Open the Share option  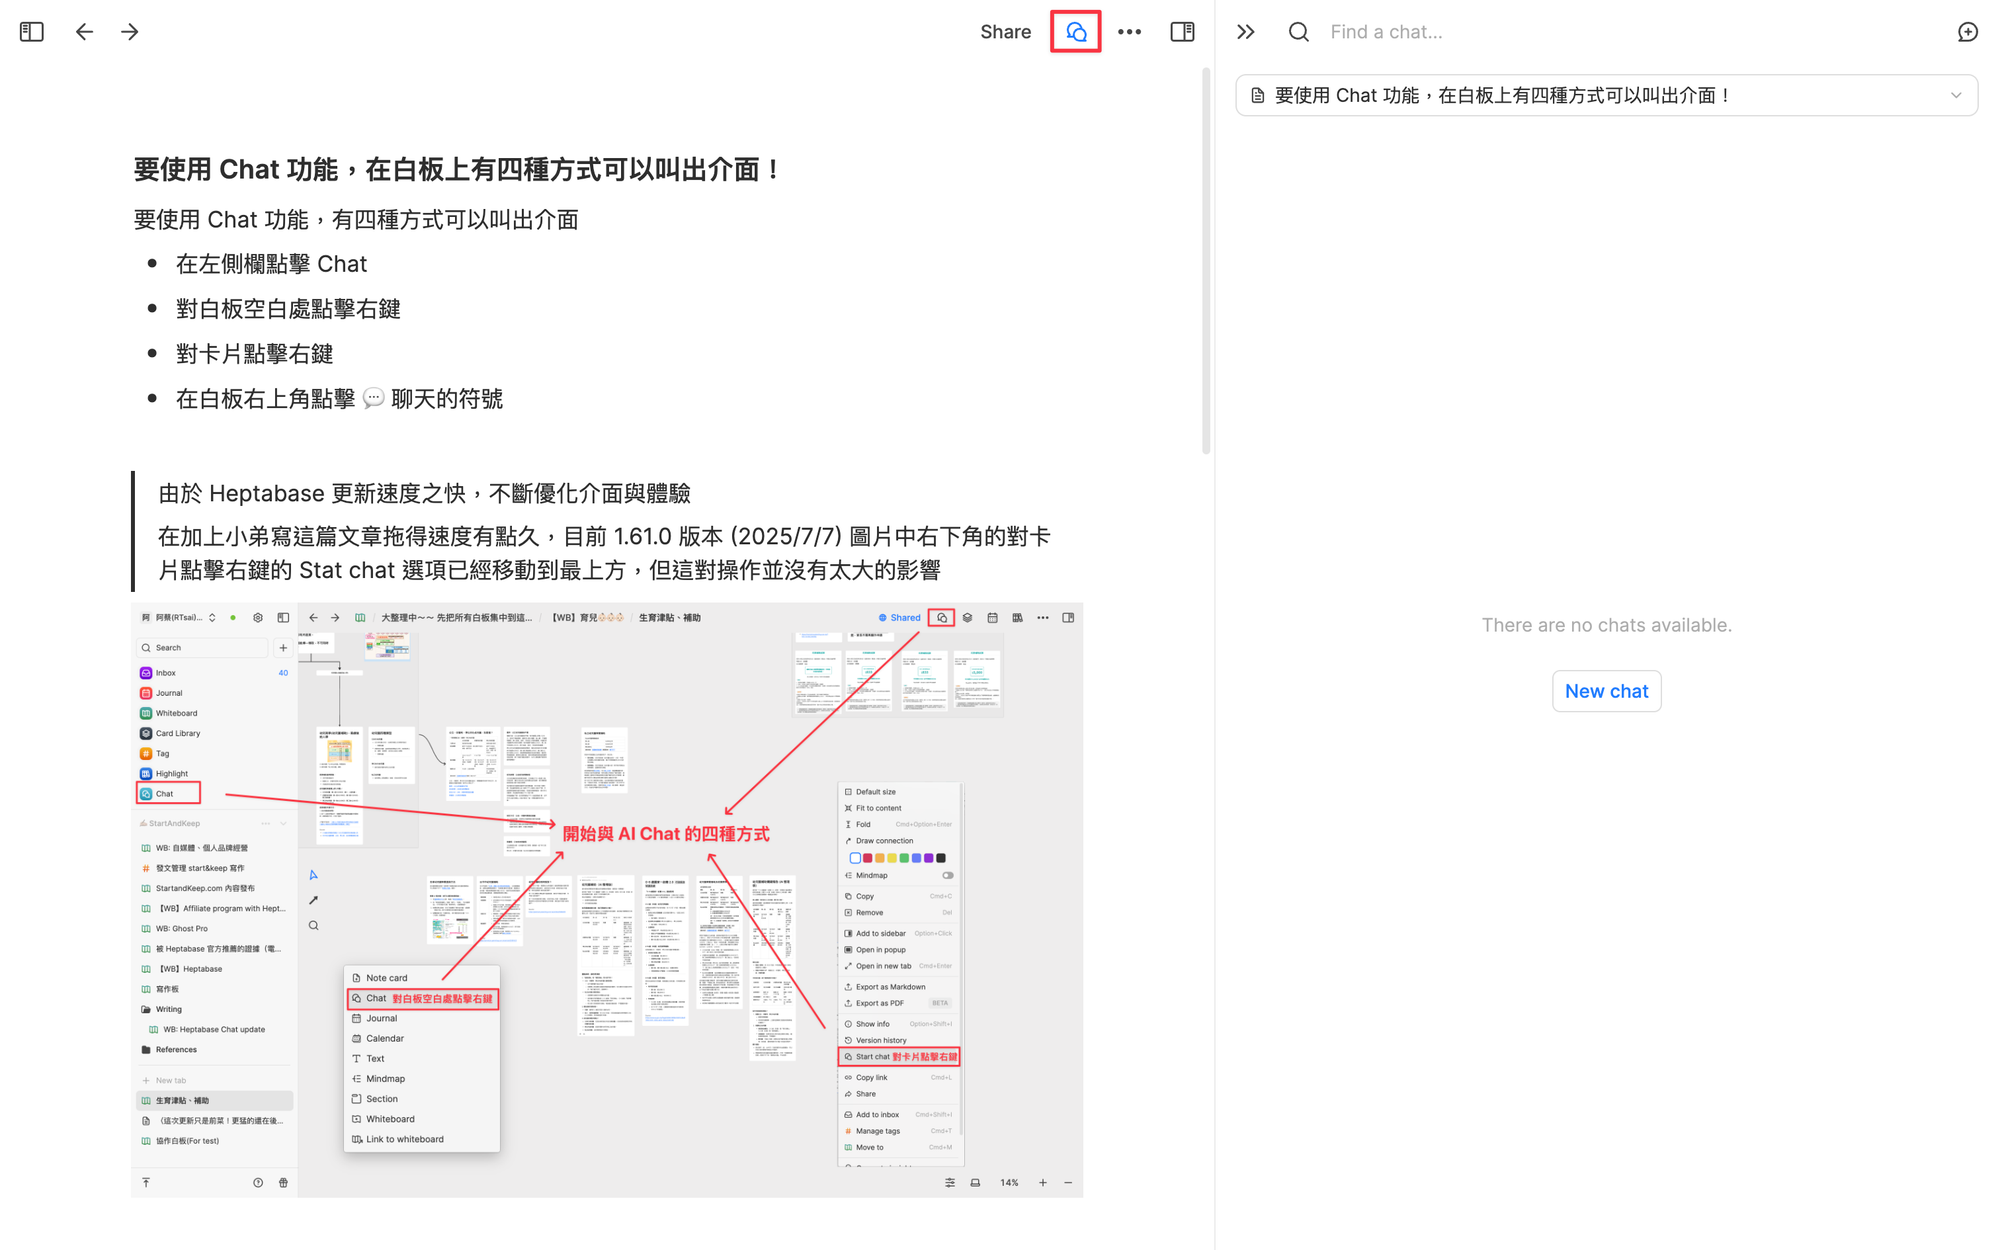(x=1005, y=32)
